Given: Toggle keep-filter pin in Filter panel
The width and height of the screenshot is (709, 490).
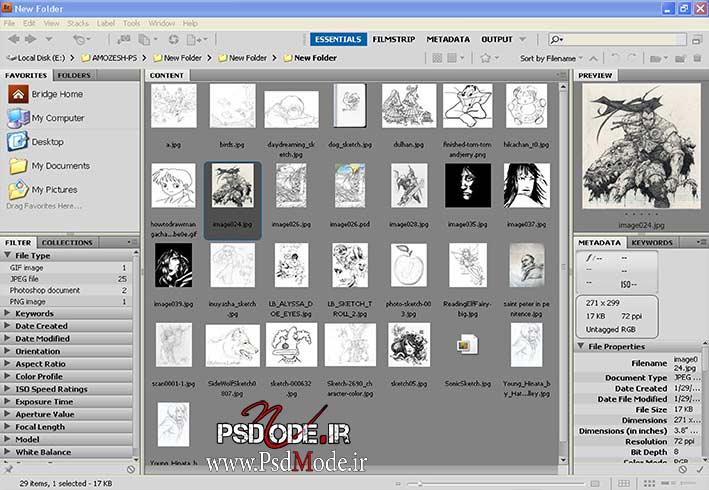Looking at the screenshot, I should point(8,469).
